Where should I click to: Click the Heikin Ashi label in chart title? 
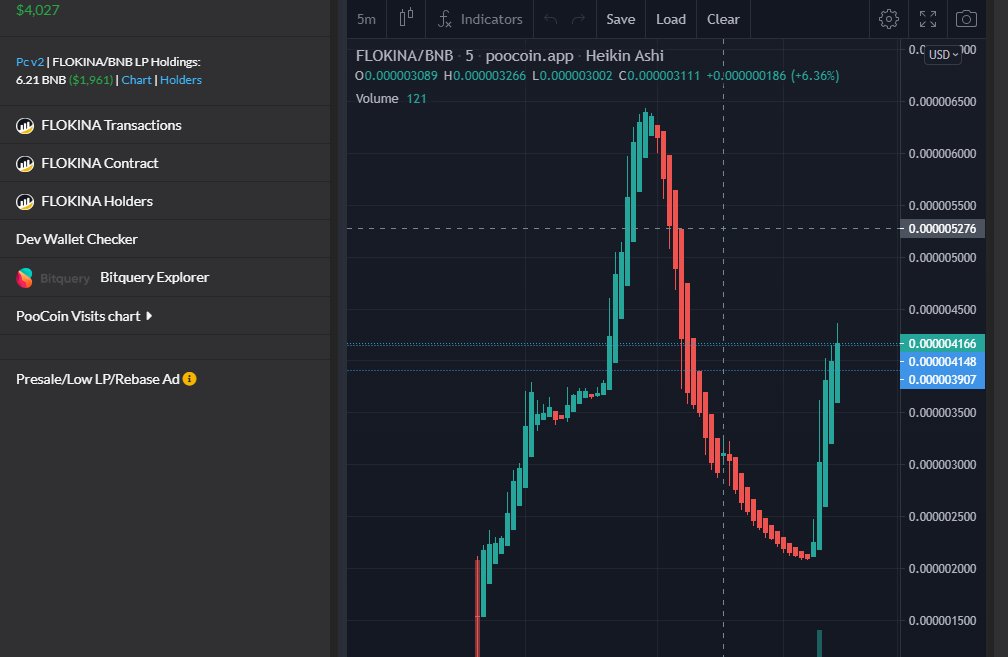624,56
